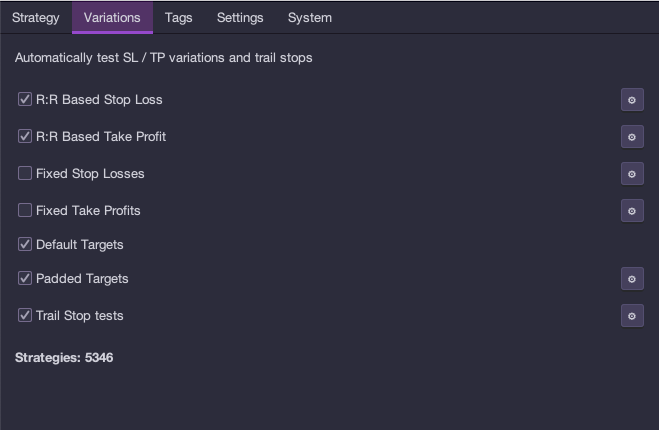Open the System tab
Screen dimensions: 659x430
(310, 18)
